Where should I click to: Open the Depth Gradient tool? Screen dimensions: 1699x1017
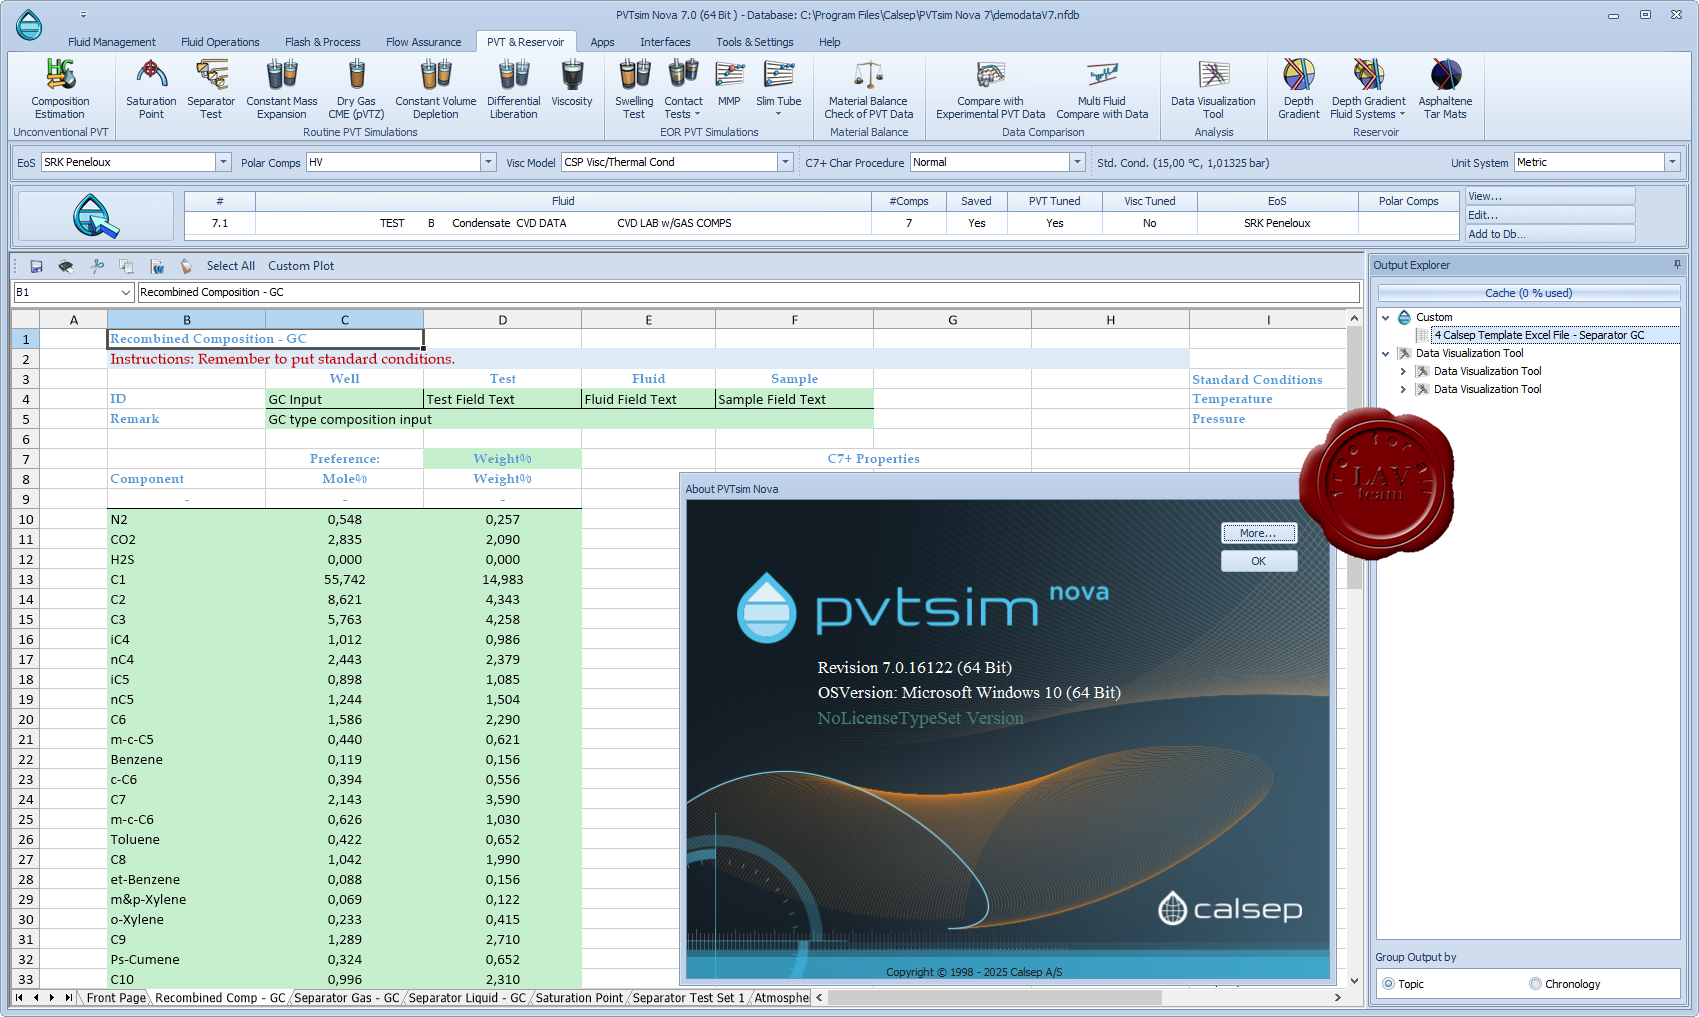click(1298, 88)
